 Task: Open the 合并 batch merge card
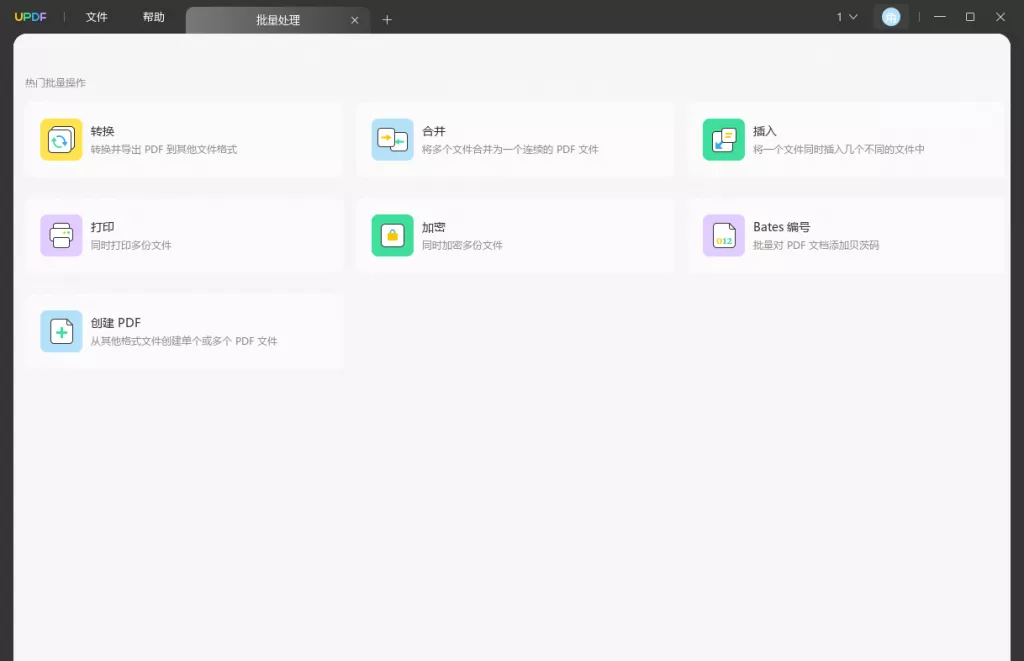click(515, 139)
